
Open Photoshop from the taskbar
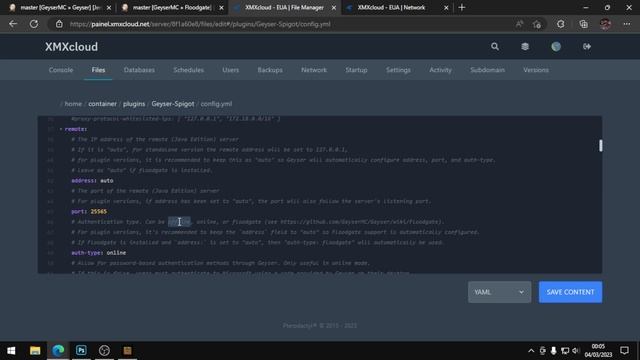(81, 350)
